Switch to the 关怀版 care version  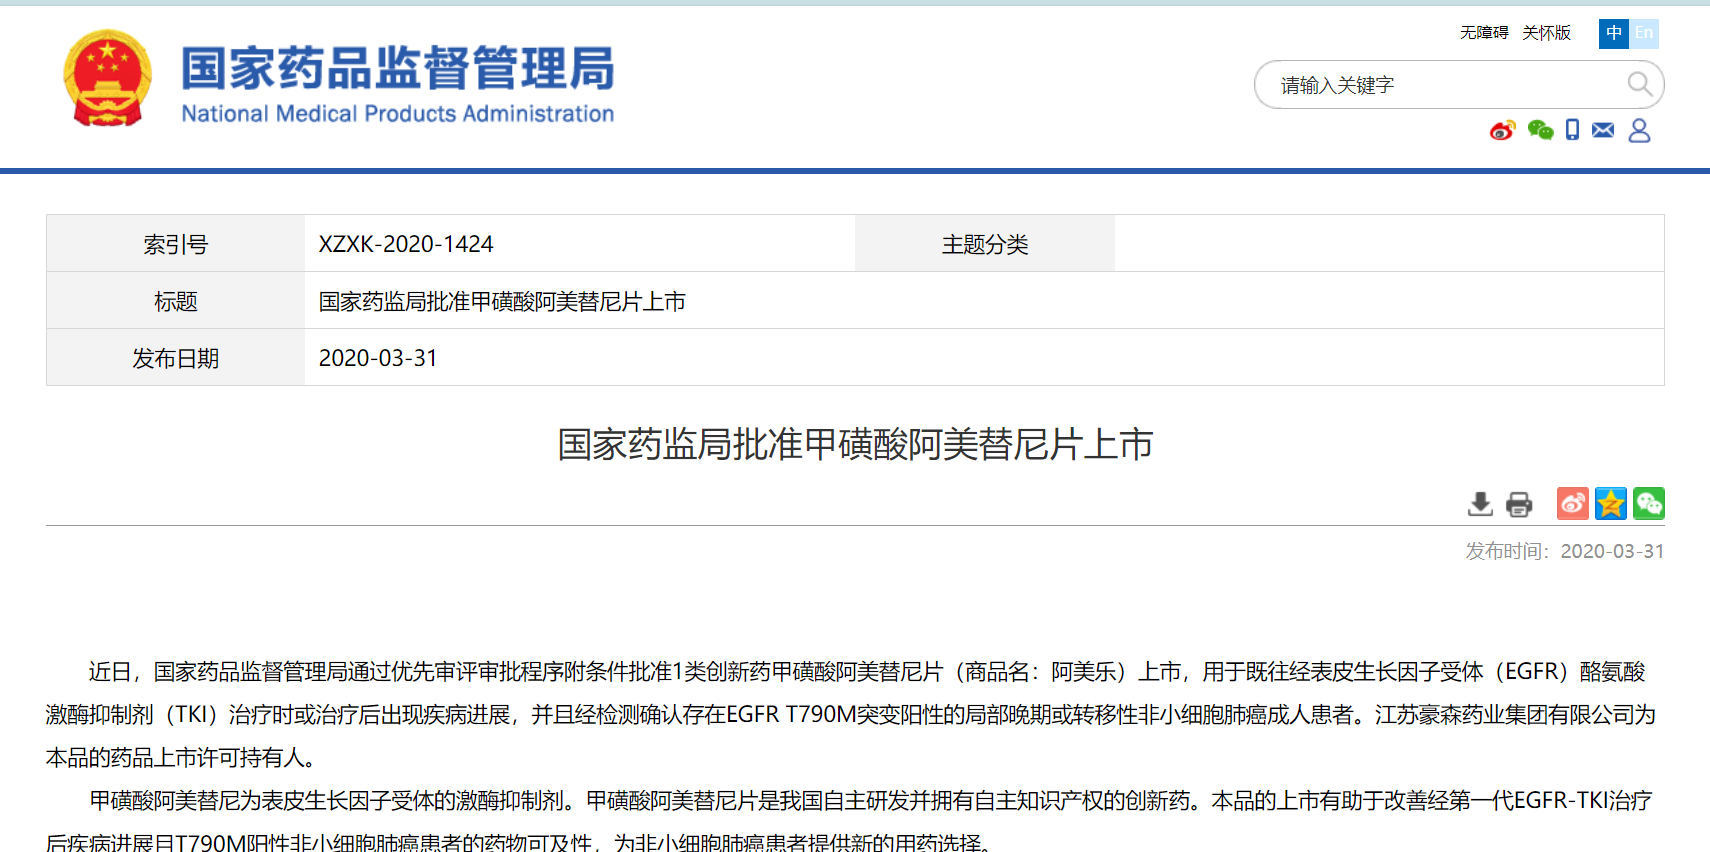click(1546, 33)
